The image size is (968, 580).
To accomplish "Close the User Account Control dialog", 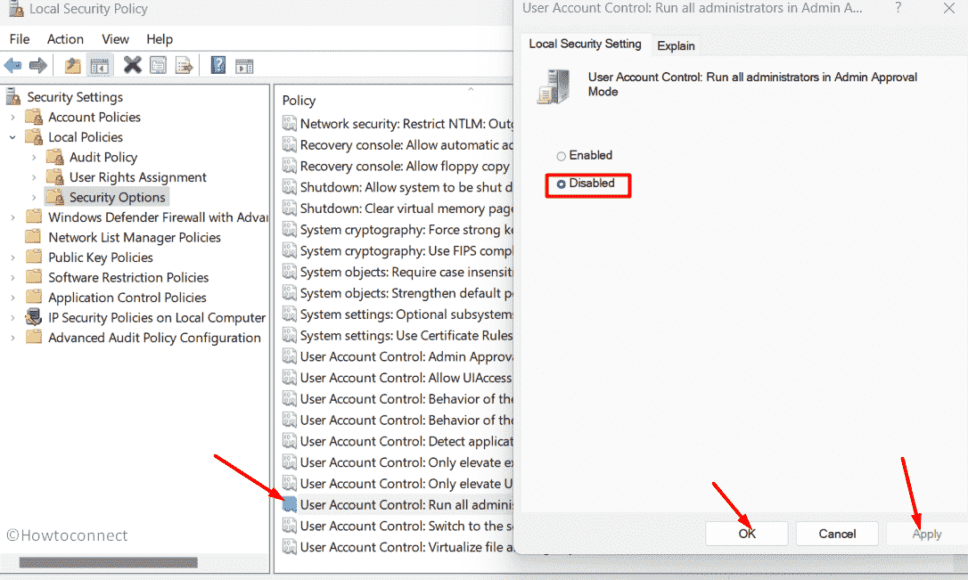I will [x=949, y=8].
